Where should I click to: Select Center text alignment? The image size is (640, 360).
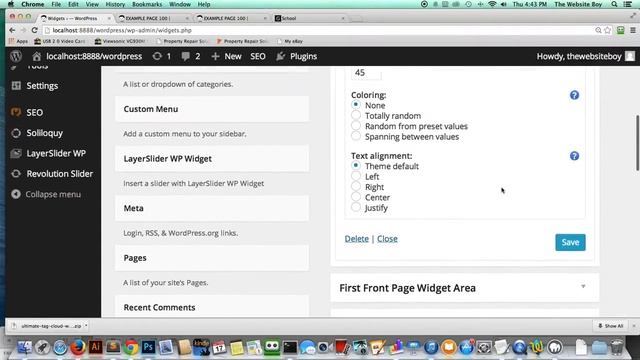(356, 197)
